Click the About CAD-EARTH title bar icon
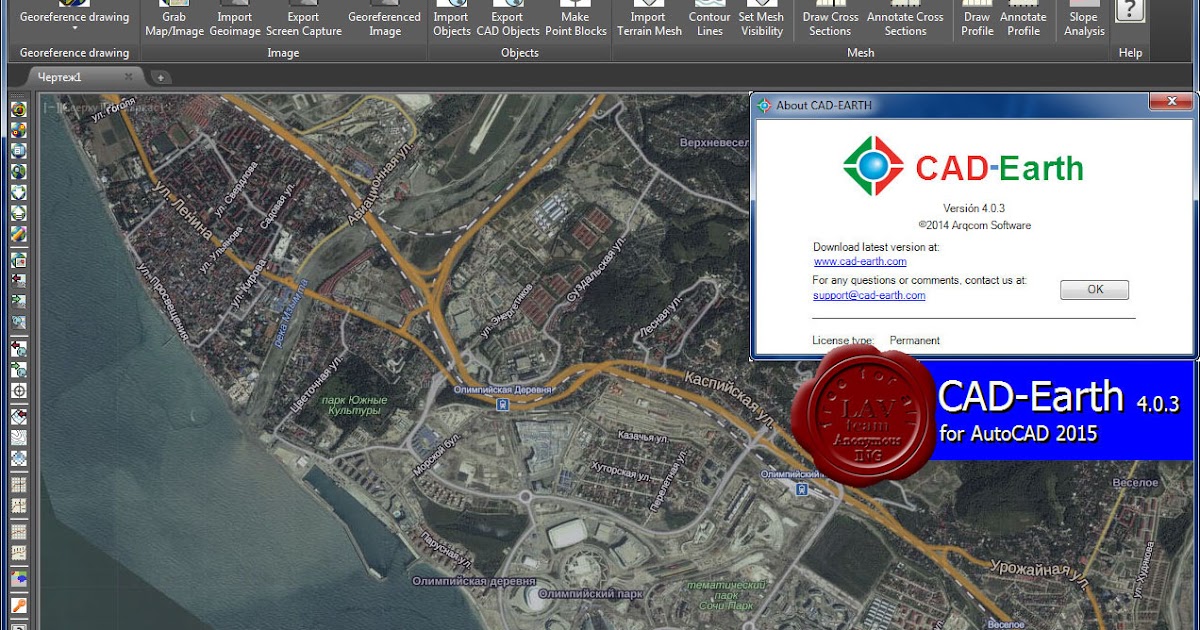The image size is (1200, 630). (765, 105)
